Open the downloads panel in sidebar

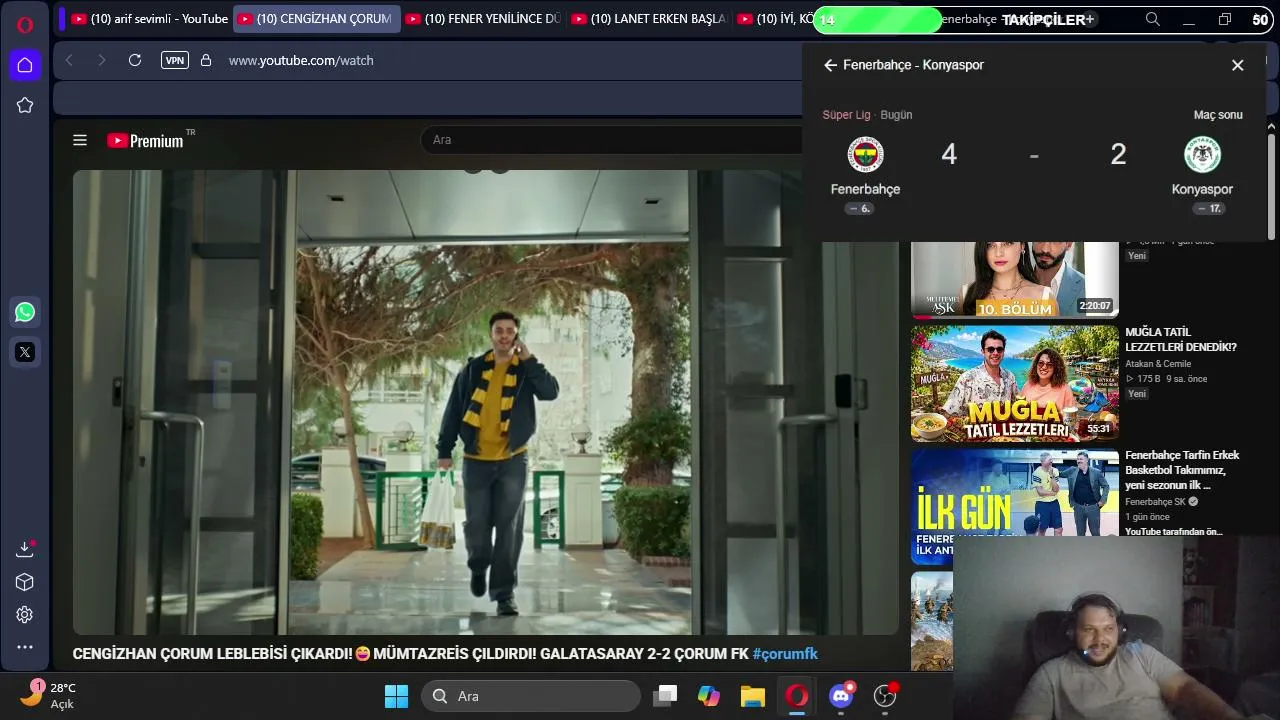coord(25,549)
